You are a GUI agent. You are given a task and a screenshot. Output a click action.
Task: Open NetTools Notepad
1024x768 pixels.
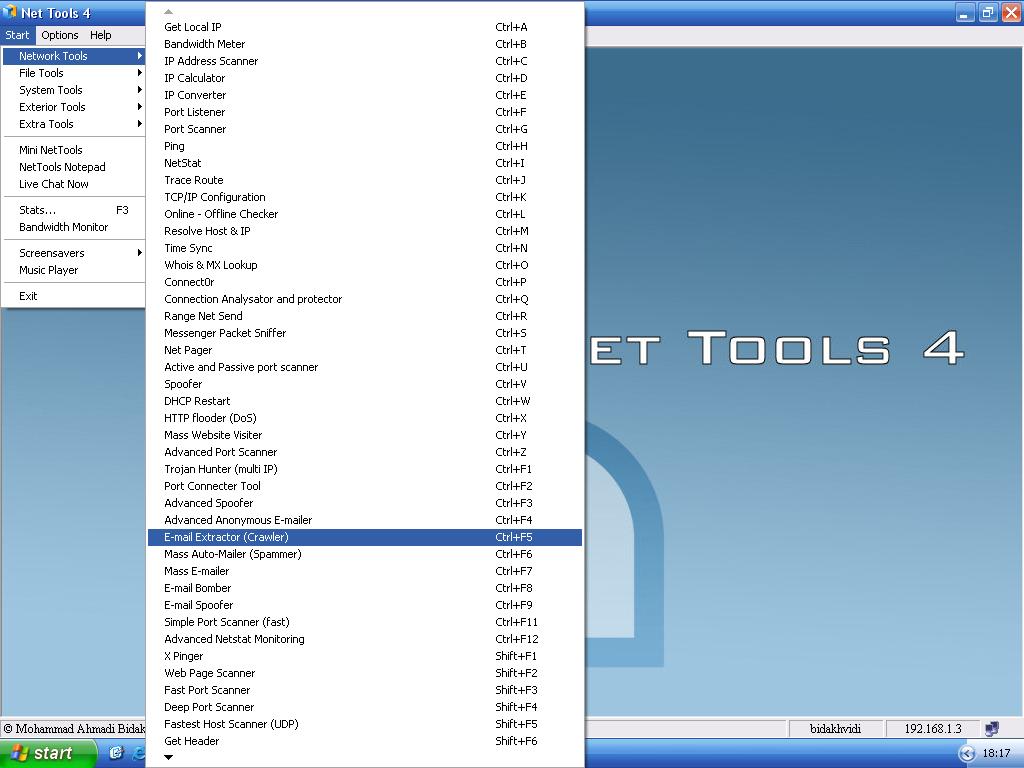pyautogui.click(x=62, y=167)
